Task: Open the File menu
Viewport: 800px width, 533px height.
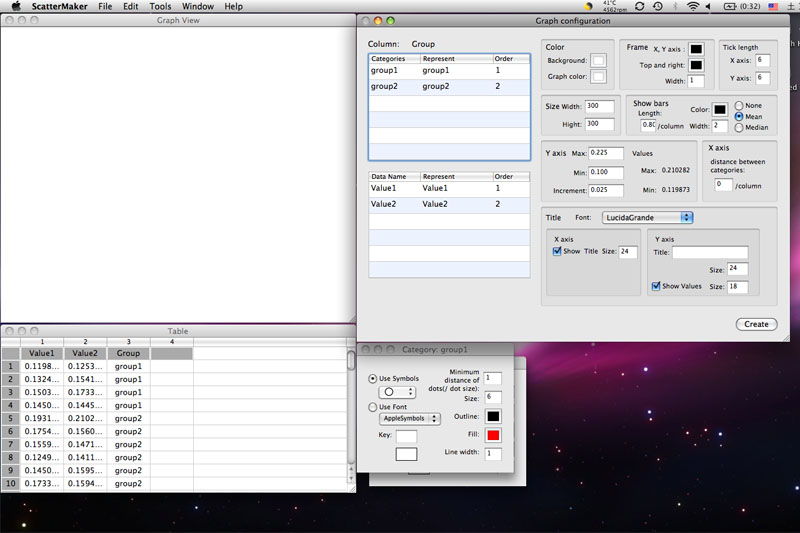Action: click(105, 6)
